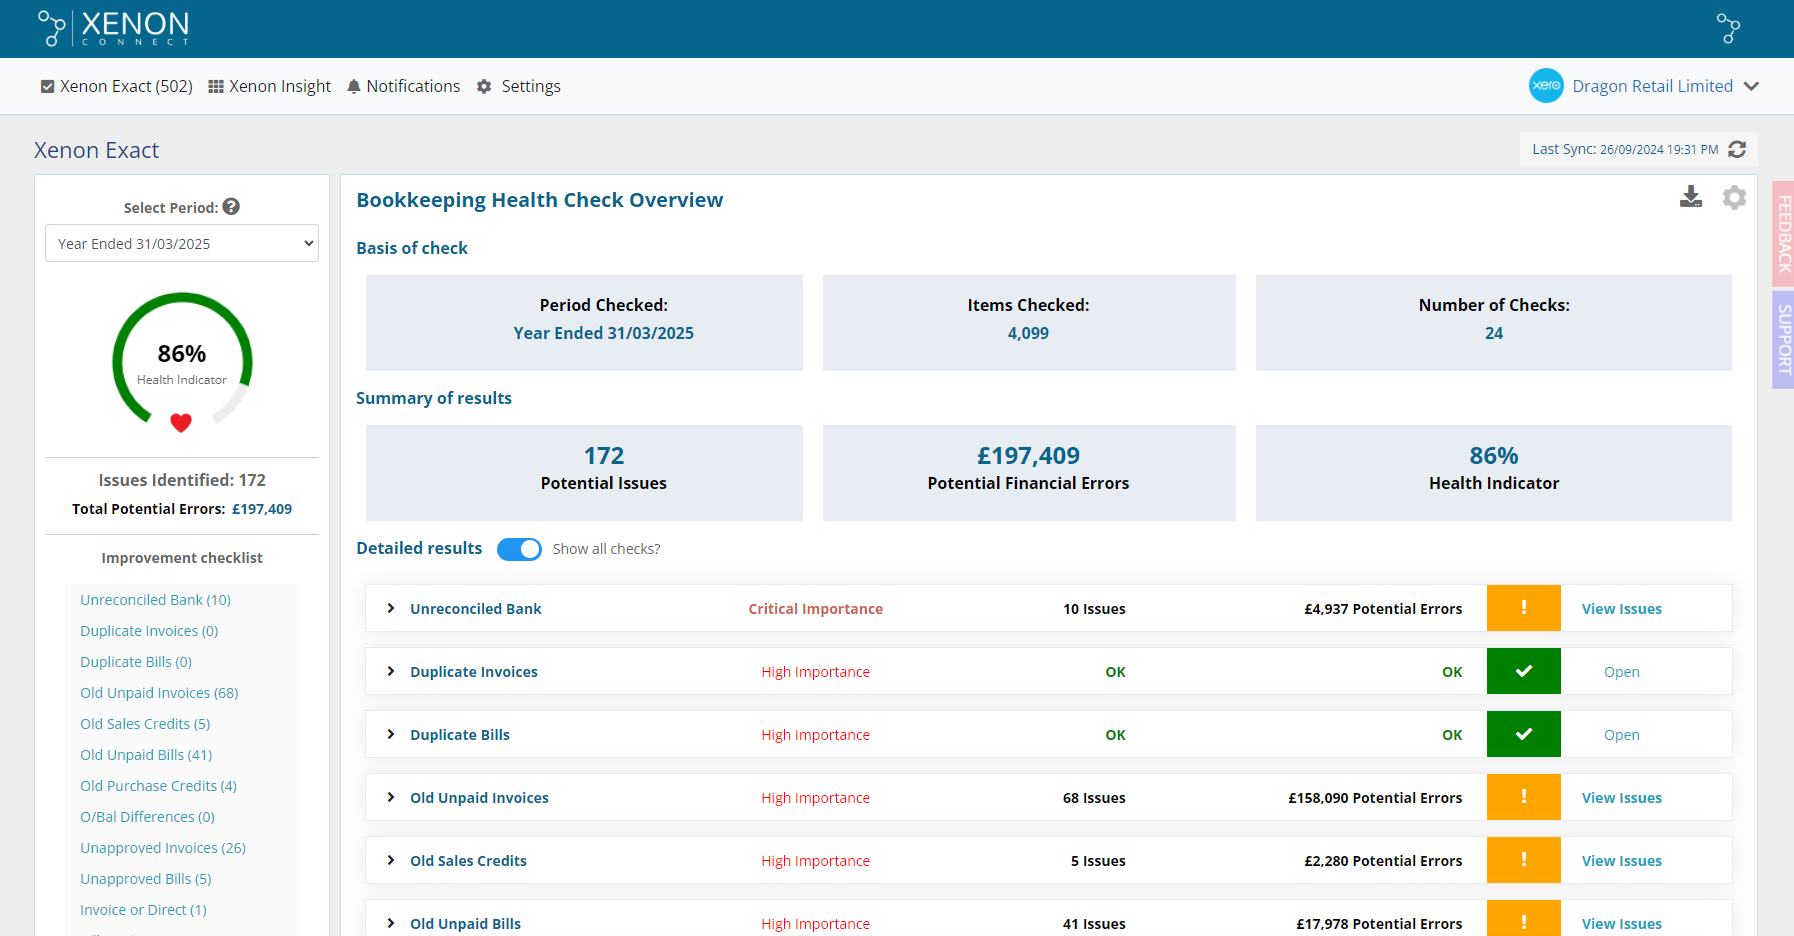The height and width of the screenshot is (936, 1794).
Task: View Issues for Old Unpaid Invoices
Action: click(x=1621, y=798)
